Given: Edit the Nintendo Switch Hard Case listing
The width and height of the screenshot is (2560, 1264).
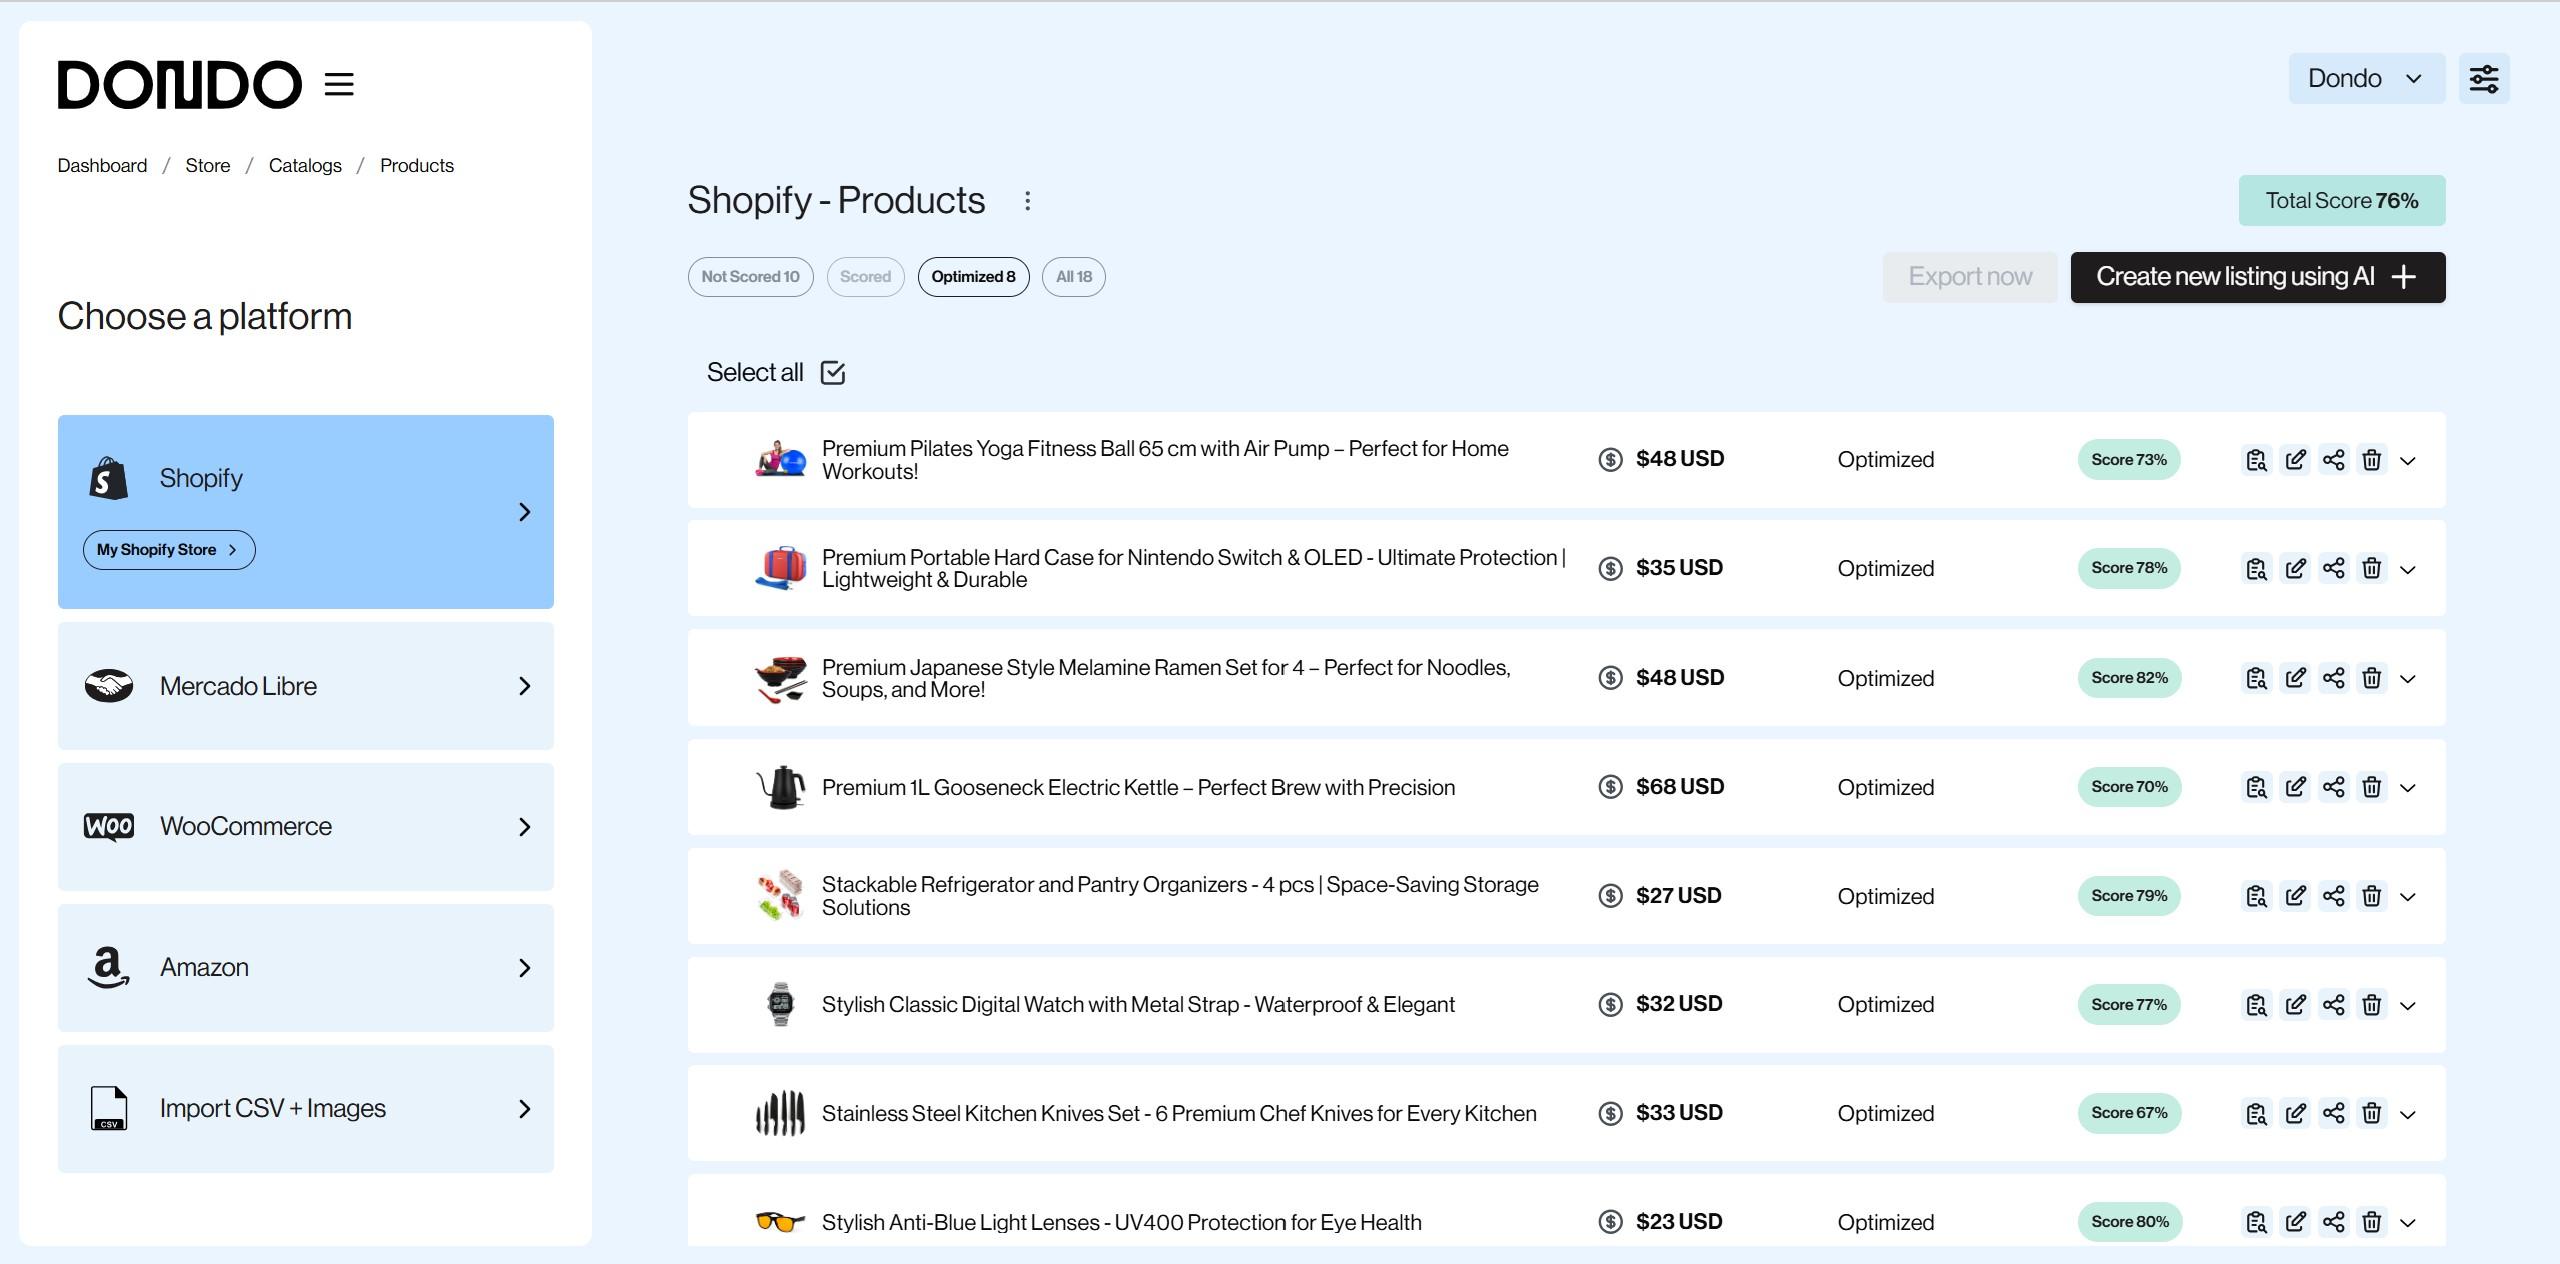Looking at the screenshot, I should click(2295, 569).
